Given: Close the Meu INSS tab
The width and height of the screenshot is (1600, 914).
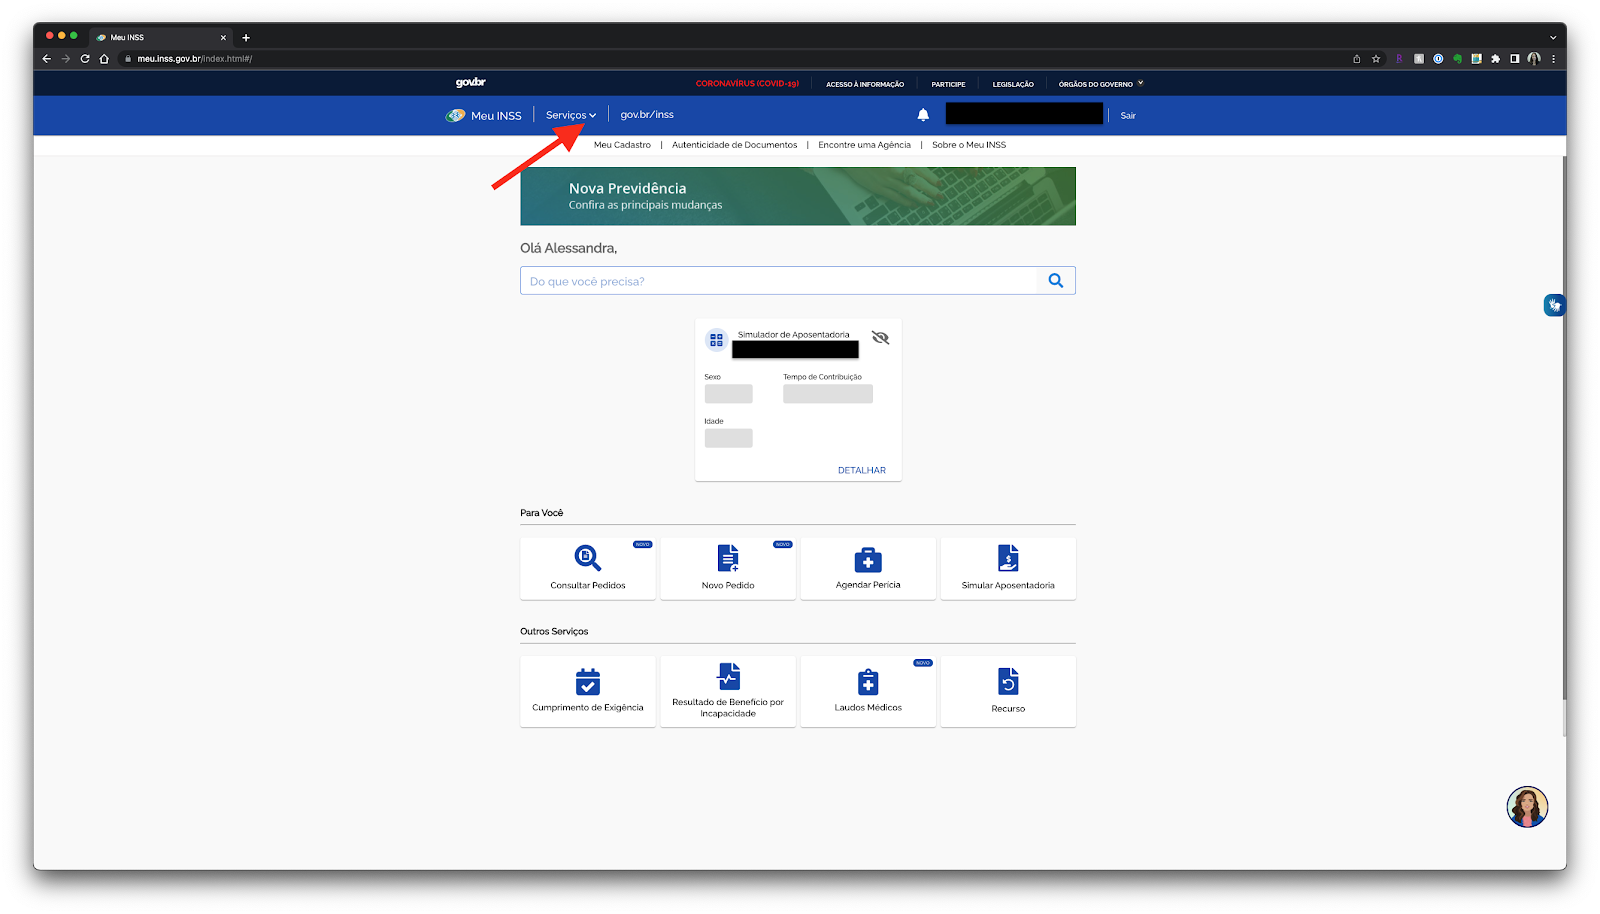Looking at the screenshot, I should tap(223, 38).
